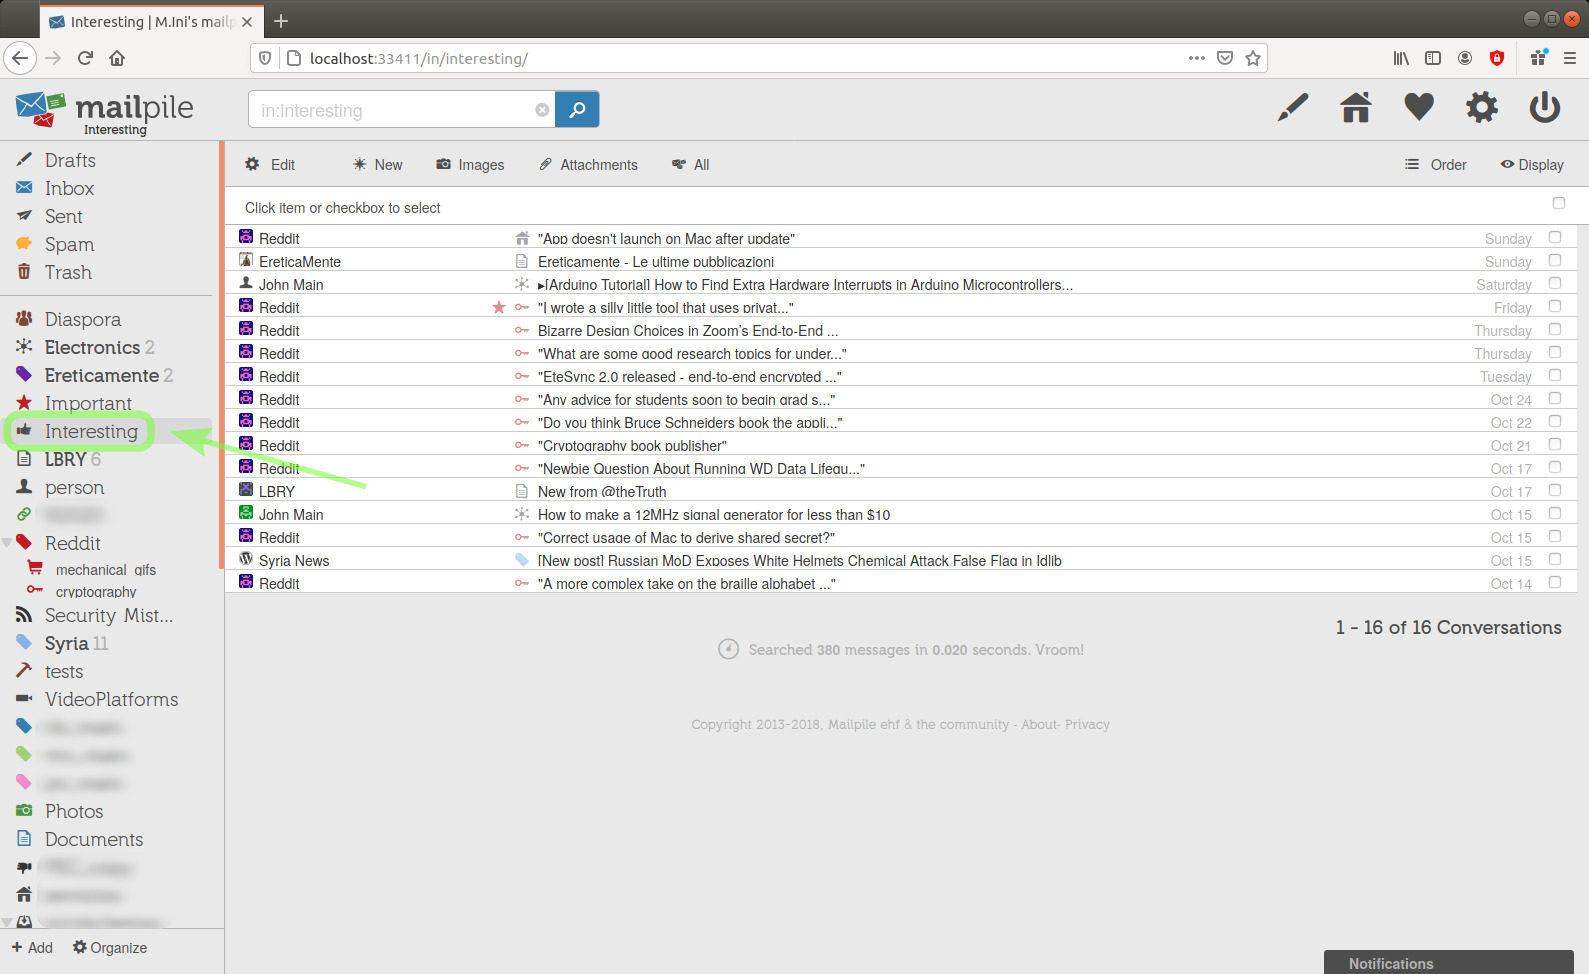
Task: Open the Display options dropdown
Action: (1532, 165)
